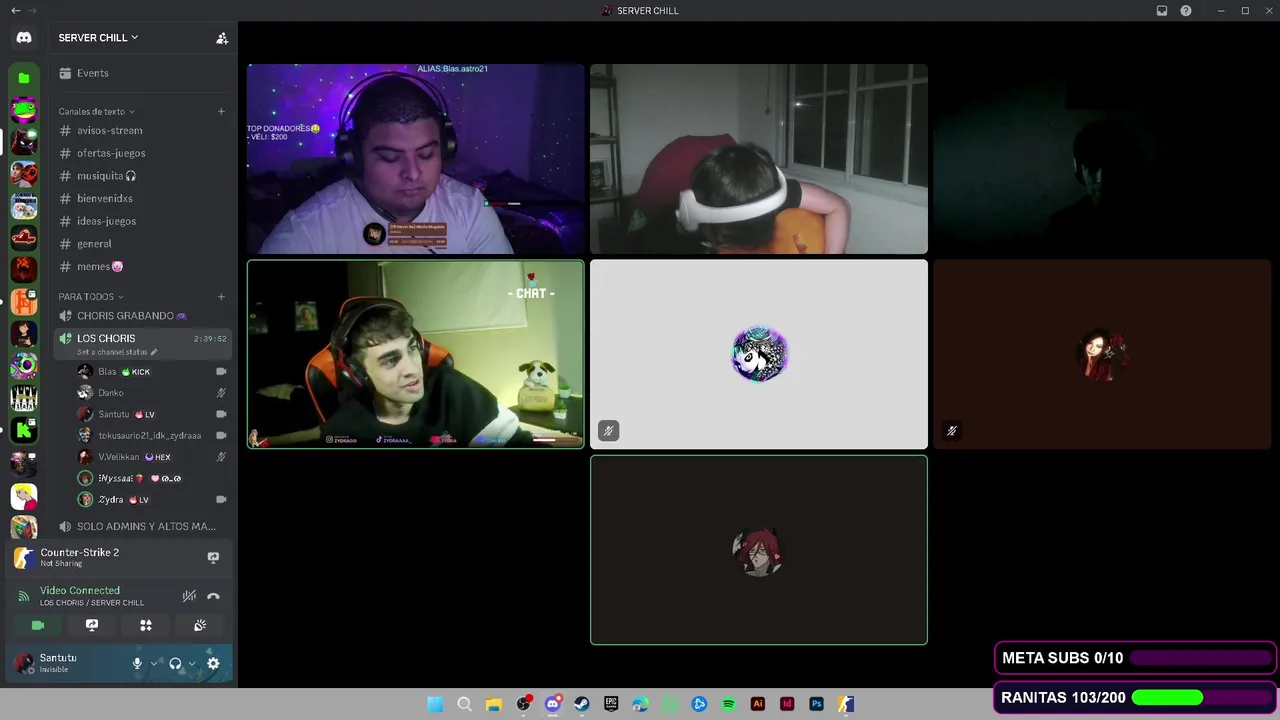The height and width of the screenshot is (720, 1280).
Task: Focus the ALIAS Blas.astro21 video tile
Action: (415, 159)
